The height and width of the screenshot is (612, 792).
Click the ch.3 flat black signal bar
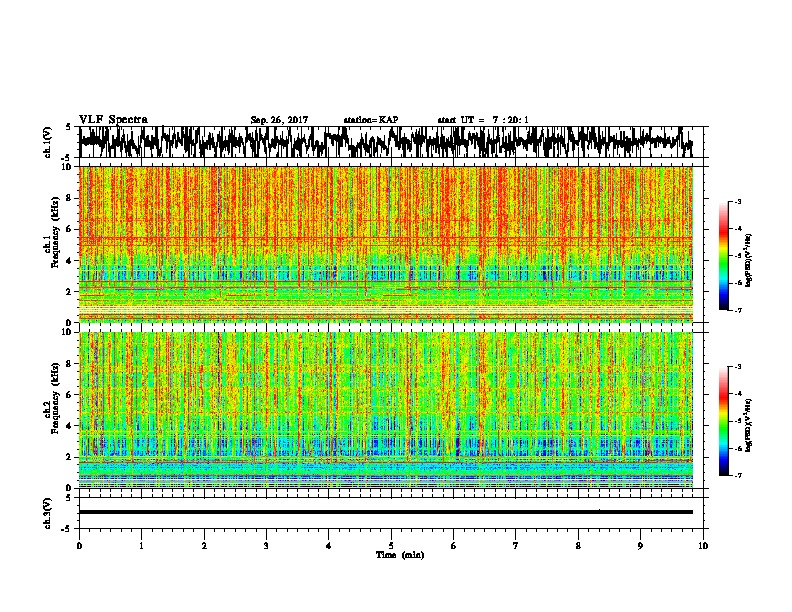tap(386, 512)
